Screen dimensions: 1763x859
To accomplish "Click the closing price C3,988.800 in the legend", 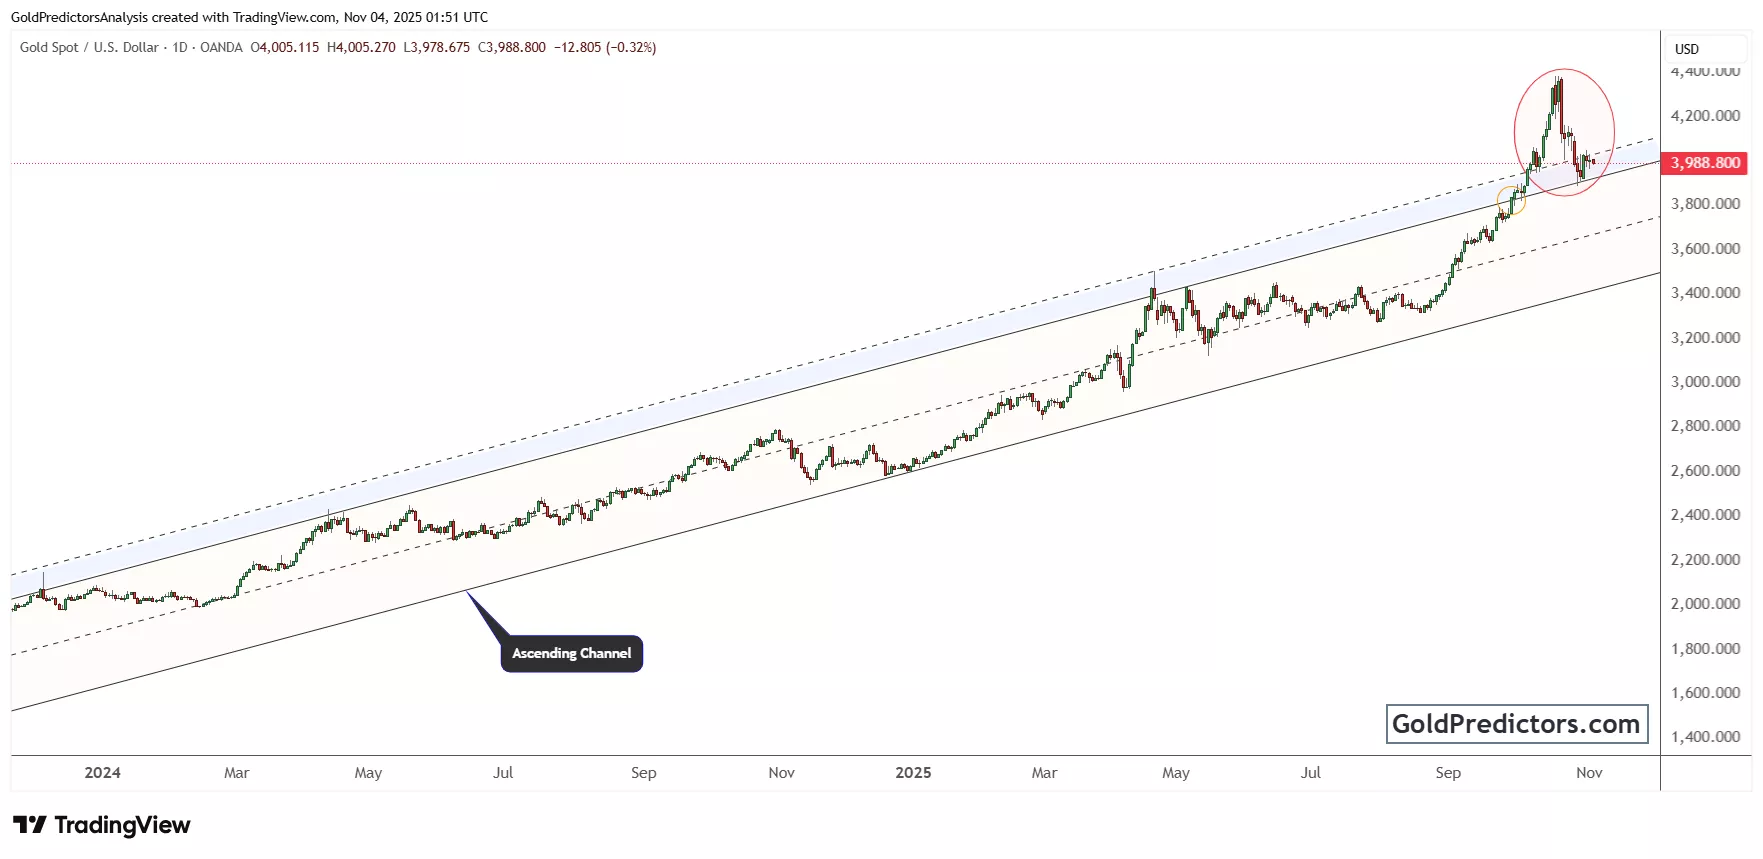I will [x=512, y=47].
